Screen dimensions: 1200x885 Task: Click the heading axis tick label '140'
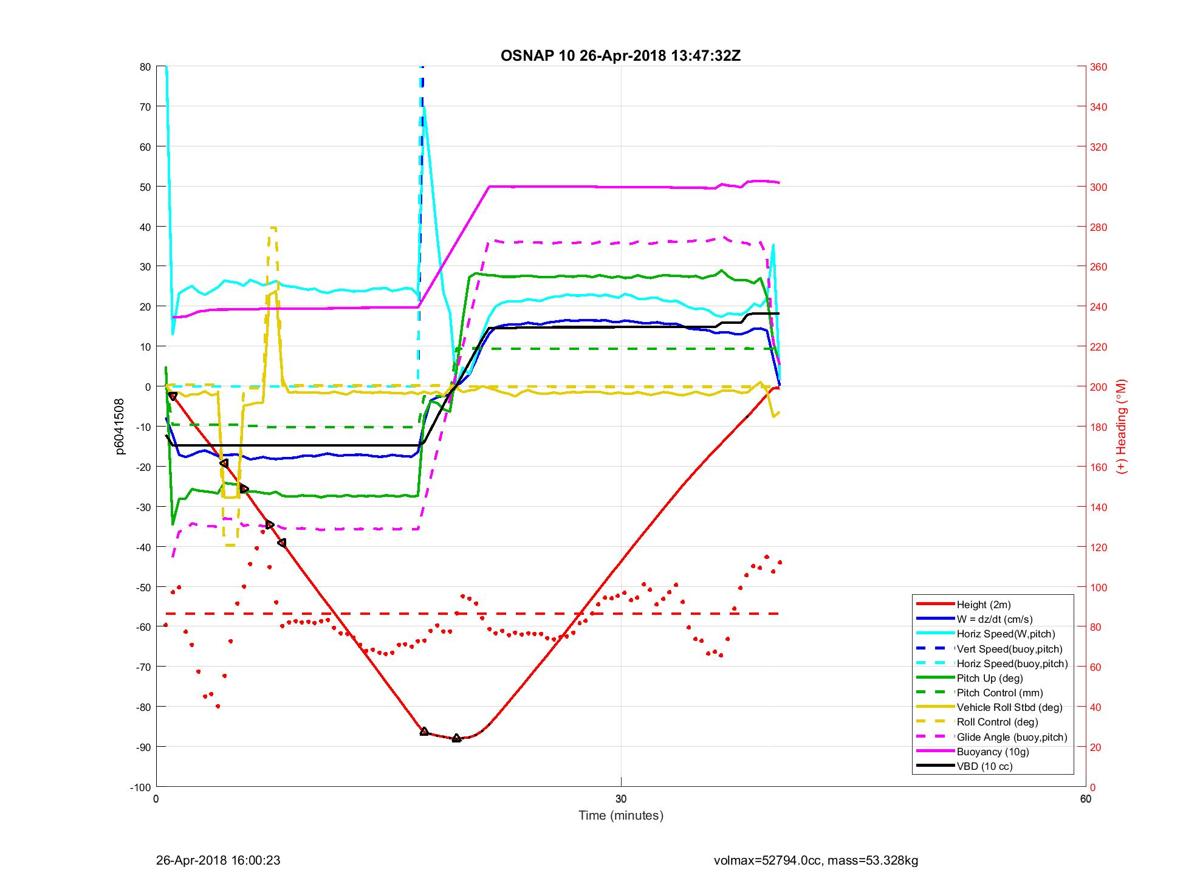(x=1099, y=507)
